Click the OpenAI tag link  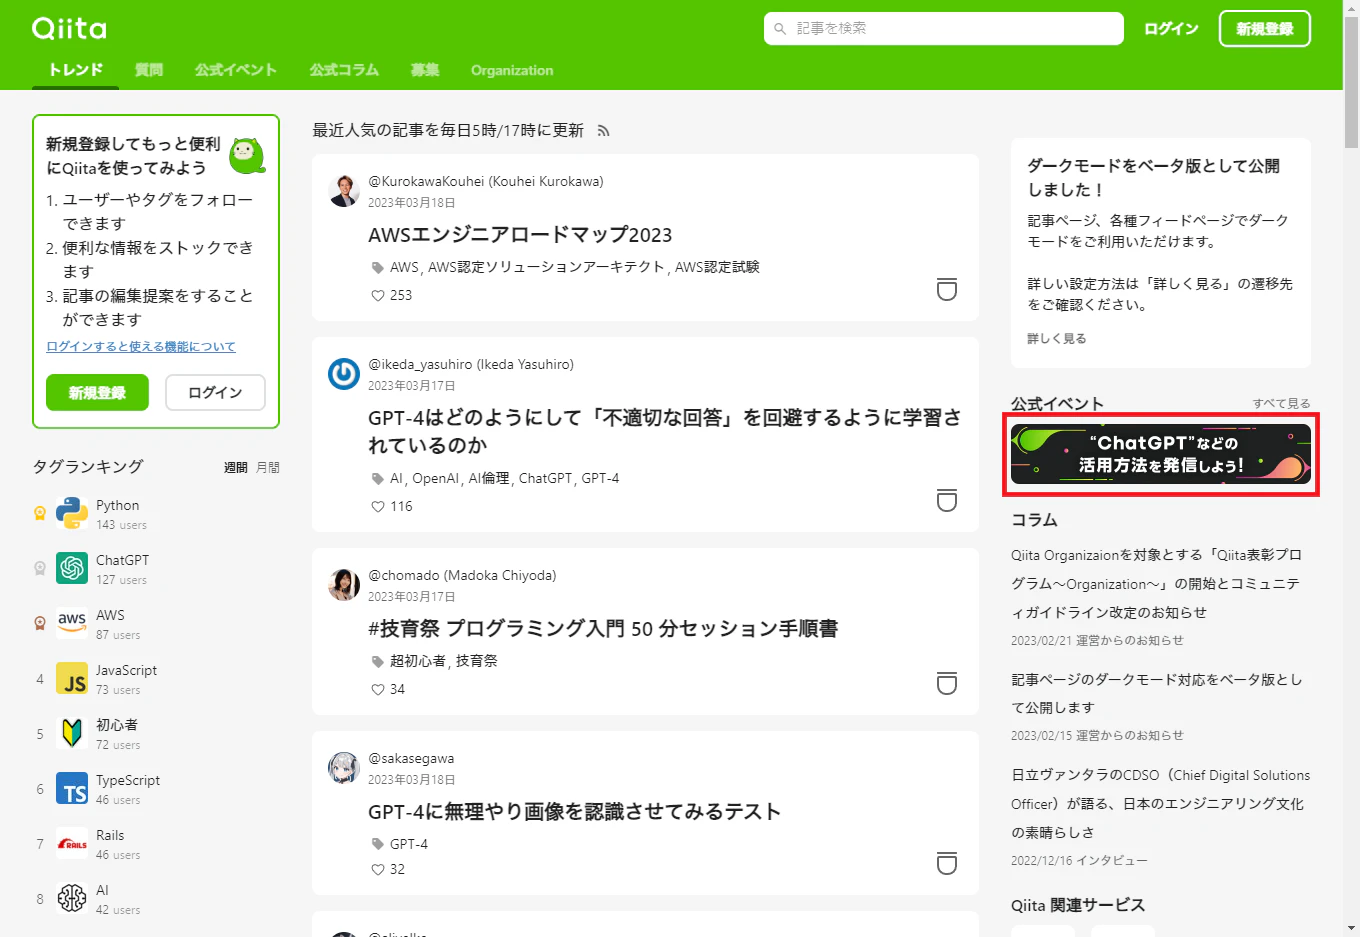coord(436,478)
